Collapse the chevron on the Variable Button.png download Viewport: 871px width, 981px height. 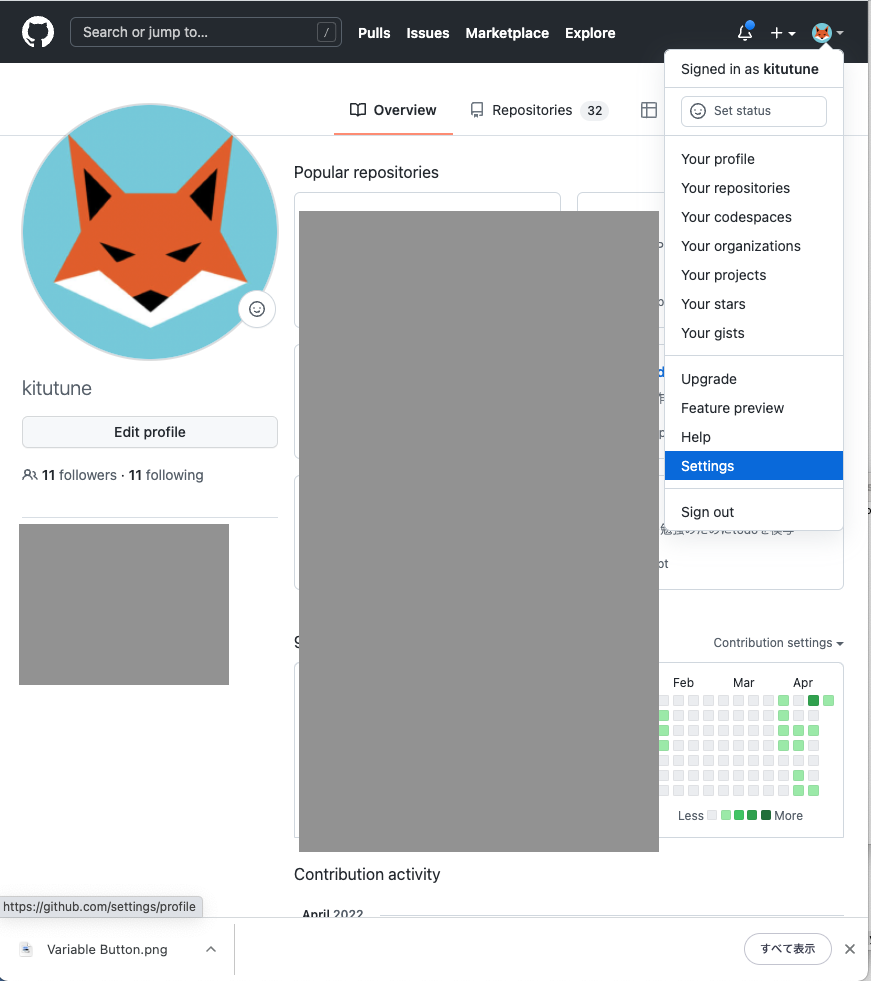[209, 948]
